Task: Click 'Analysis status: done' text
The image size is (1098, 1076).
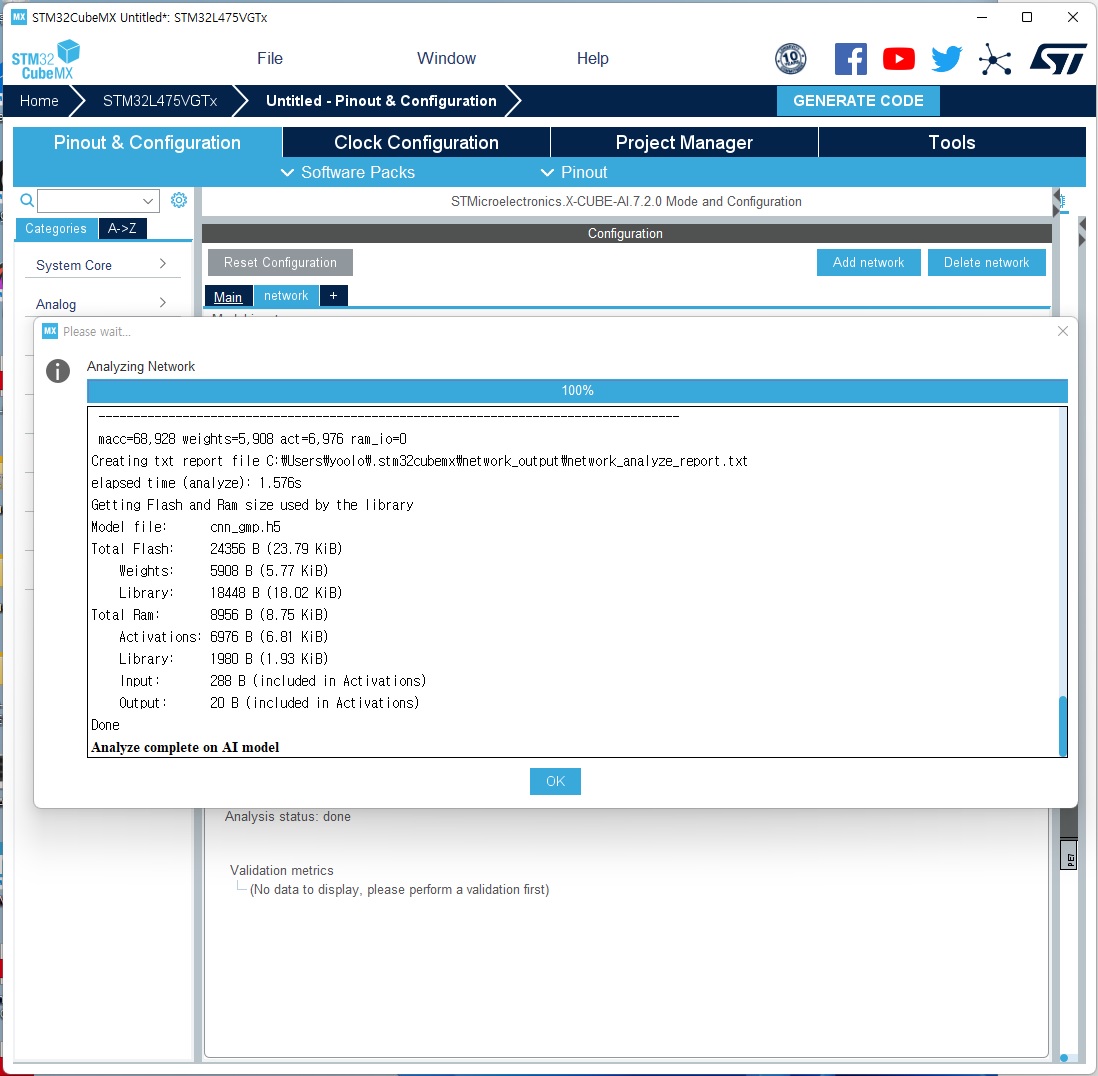Action: click(x=288, y=816)
